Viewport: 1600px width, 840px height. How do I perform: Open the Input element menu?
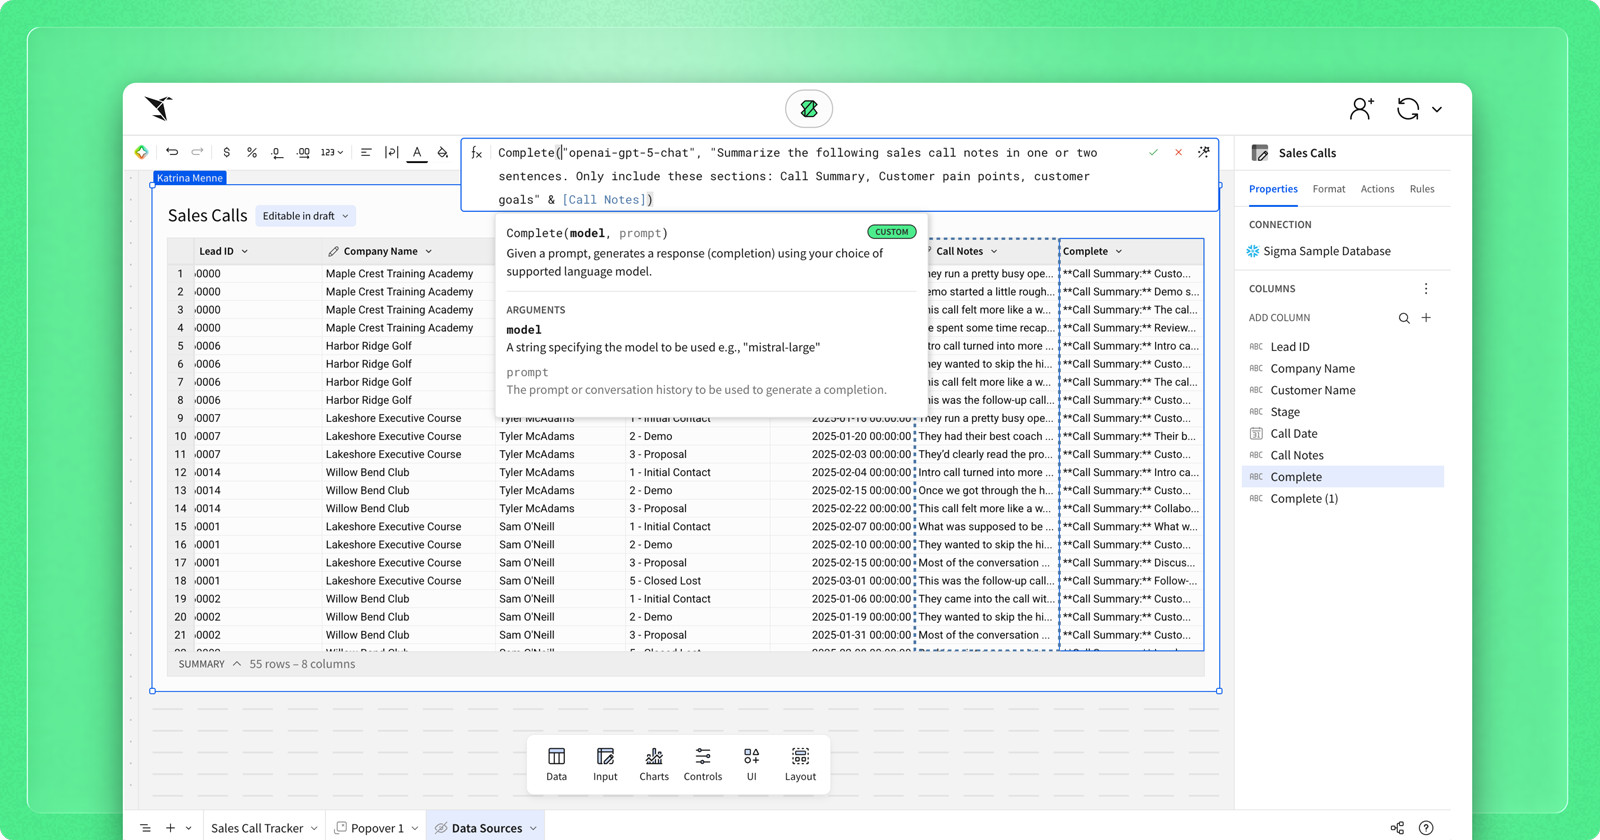click(x=605, y=764)
